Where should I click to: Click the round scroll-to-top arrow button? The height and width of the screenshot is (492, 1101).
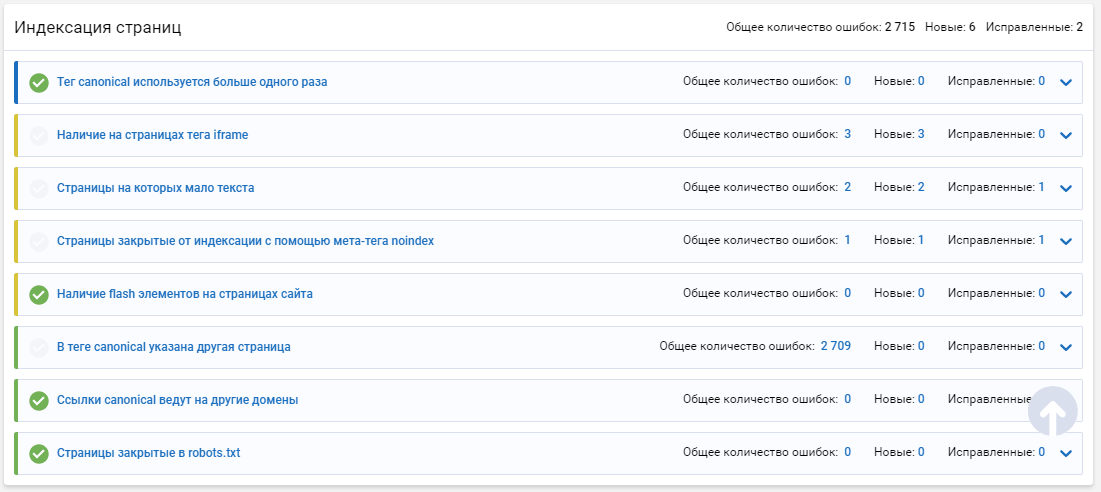[1053, 411]
